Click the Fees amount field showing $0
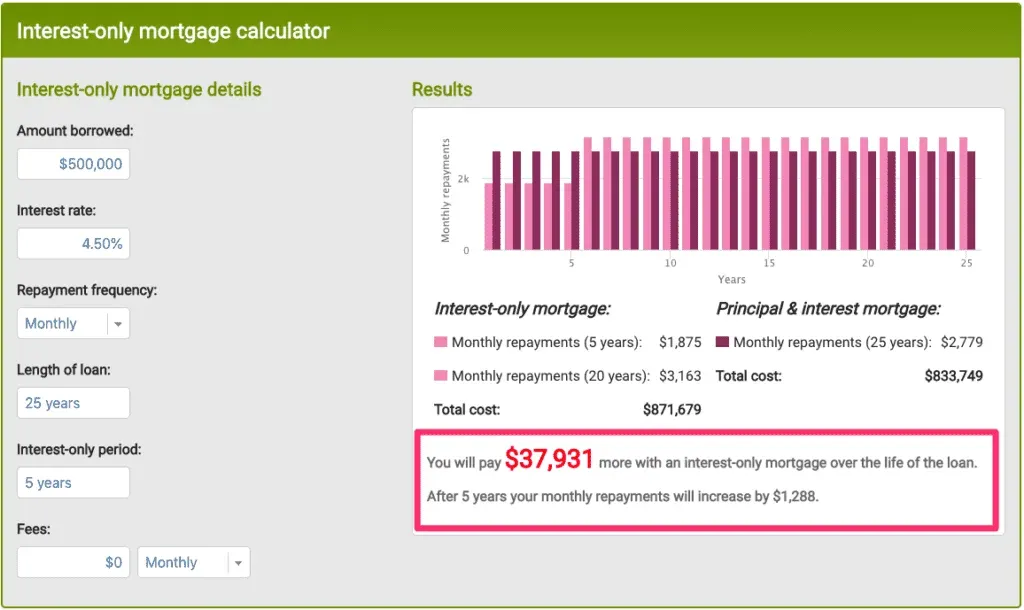Viewport: 1024px width, 610px height. [73, 562]
